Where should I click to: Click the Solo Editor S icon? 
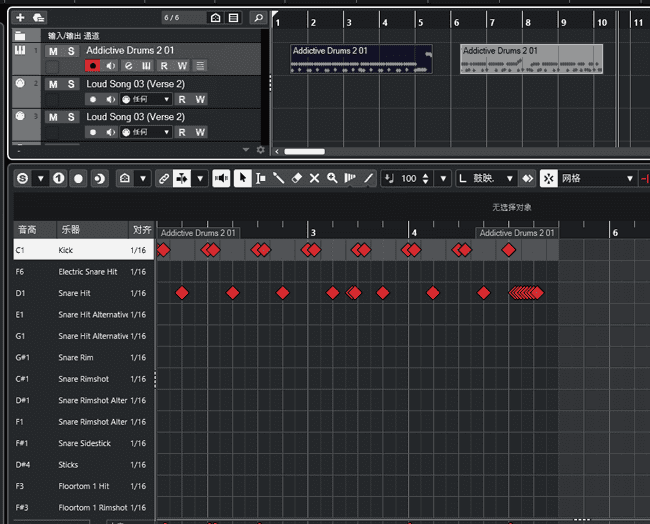(x=23, y=179)
